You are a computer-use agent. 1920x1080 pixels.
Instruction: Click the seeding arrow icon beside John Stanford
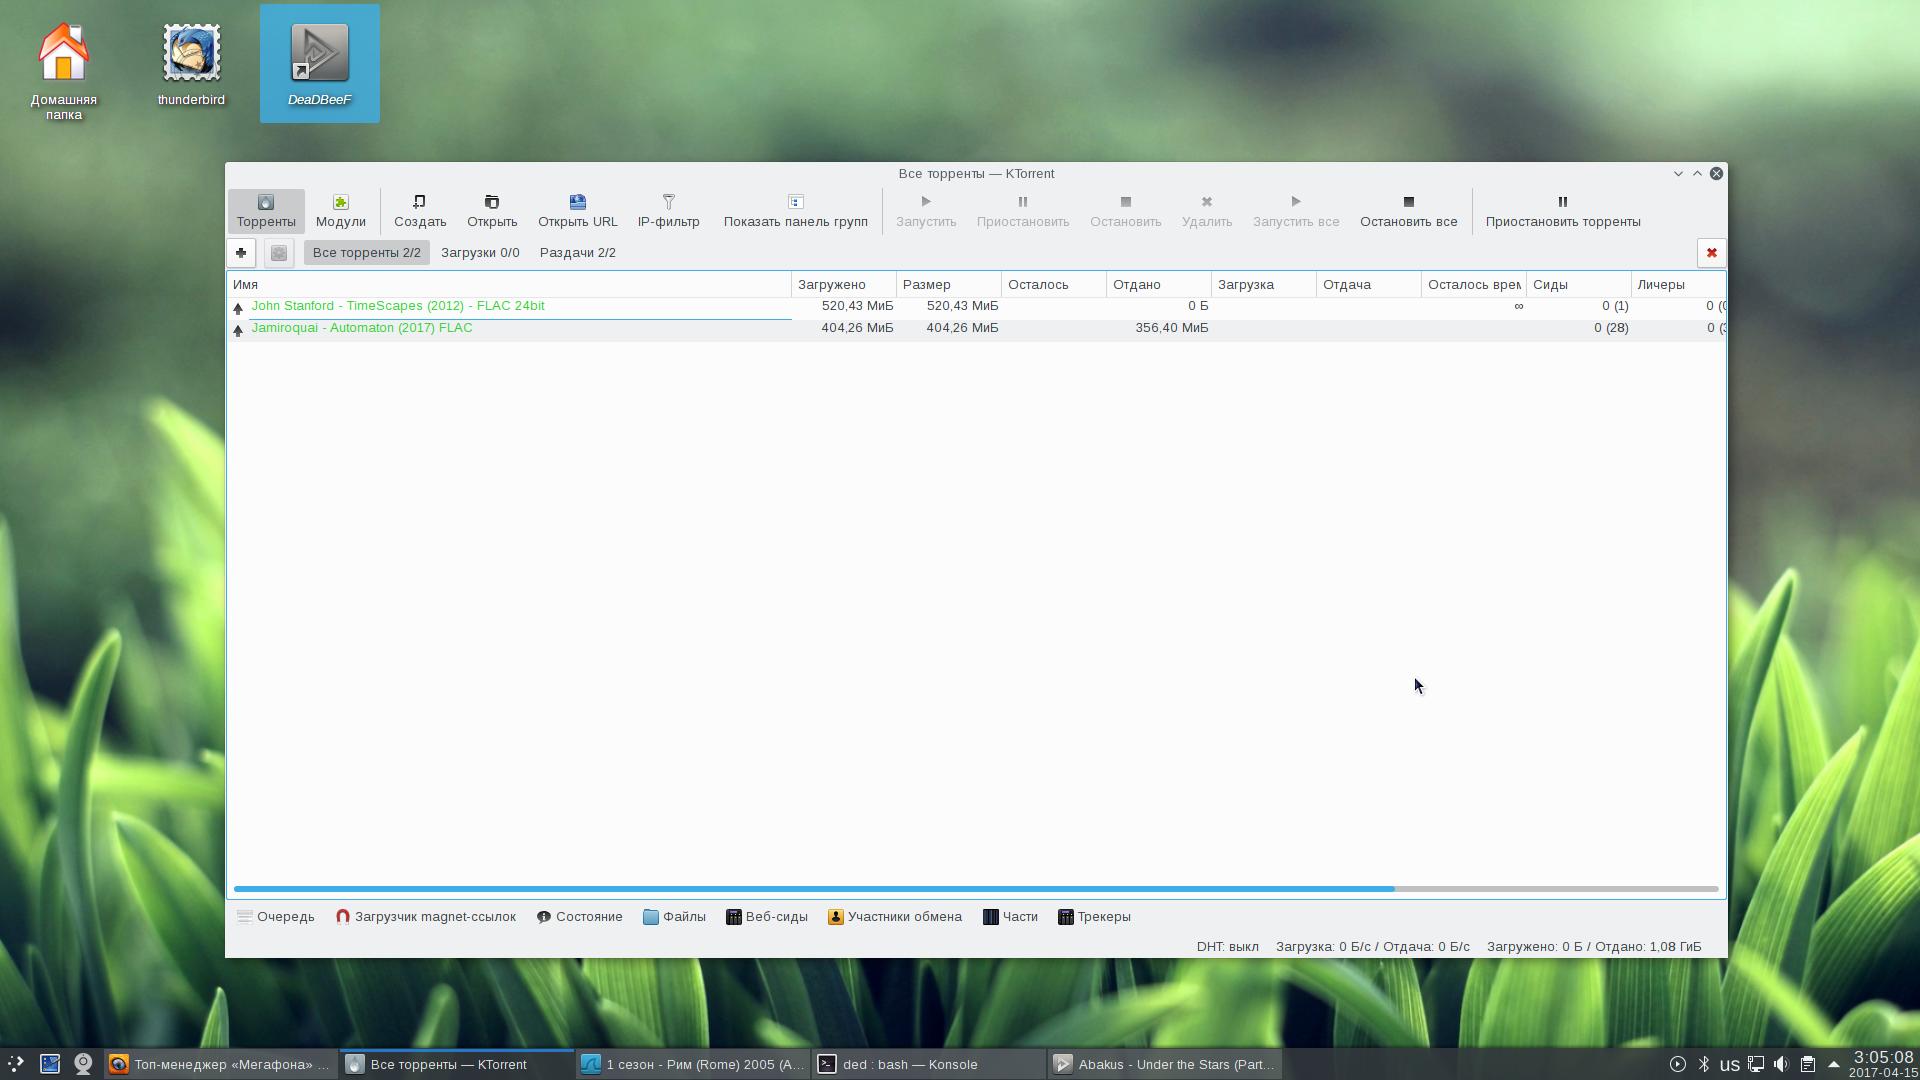(238, 309)
